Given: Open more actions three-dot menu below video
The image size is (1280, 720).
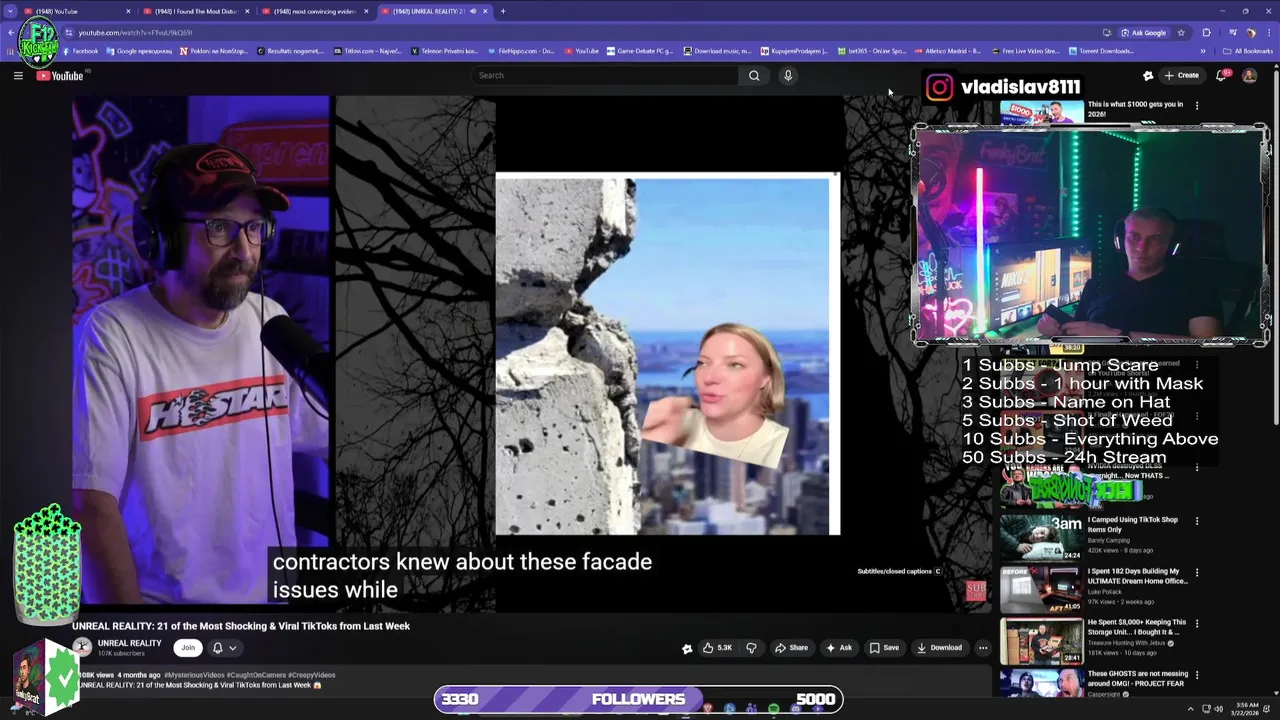Looking at the screenshot, I should pos(983,647).
